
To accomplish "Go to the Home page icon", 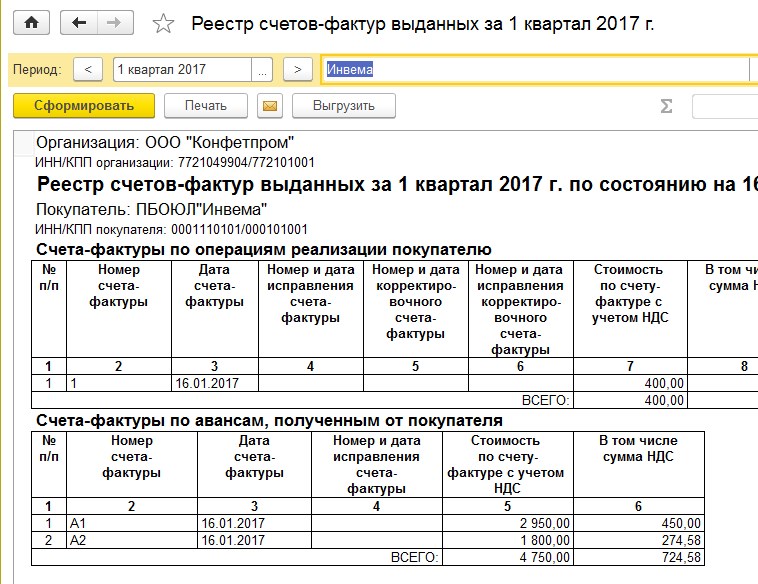I will 31,23.
